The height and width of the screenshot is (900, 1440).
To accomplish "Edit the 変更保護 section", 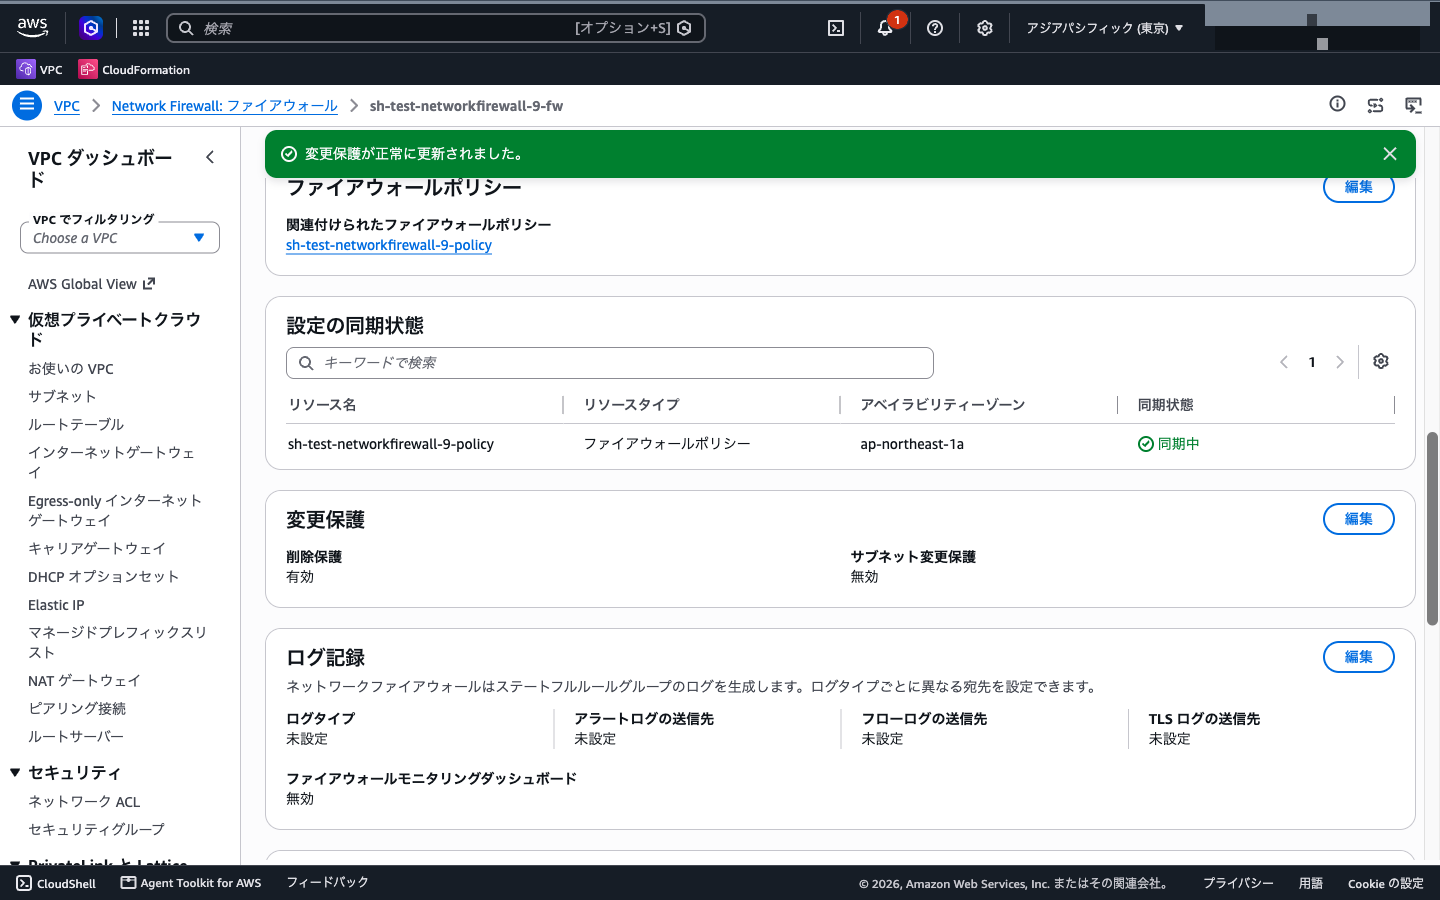I will [x=1358, y=519].
